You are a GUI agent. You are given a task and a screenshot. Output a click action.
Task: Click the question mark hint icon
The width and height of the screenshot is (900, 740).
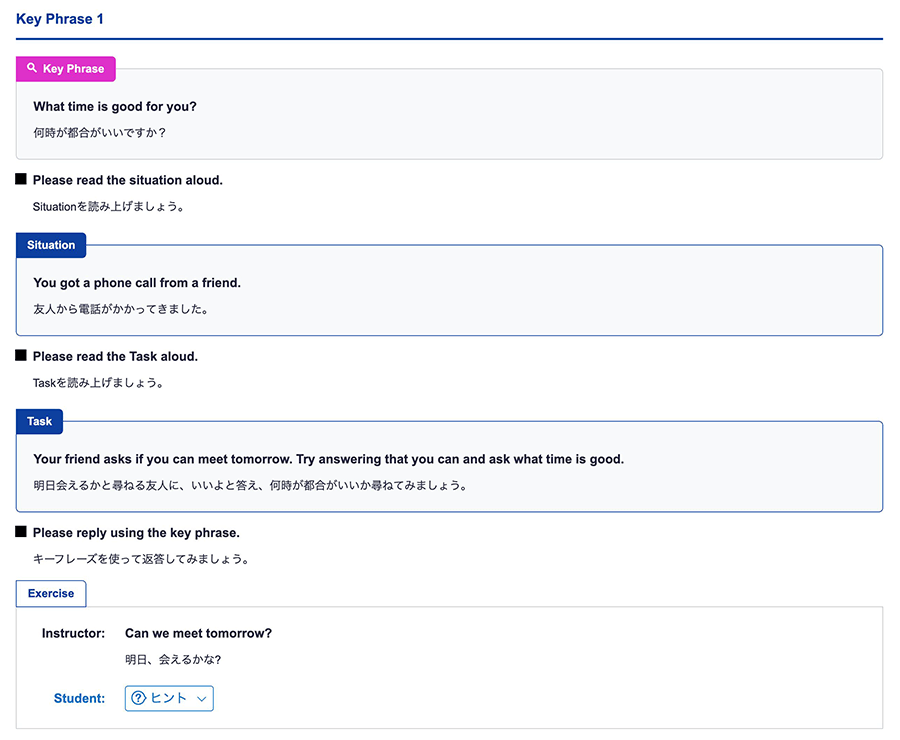pyautogui.click(x=138, y=698)
